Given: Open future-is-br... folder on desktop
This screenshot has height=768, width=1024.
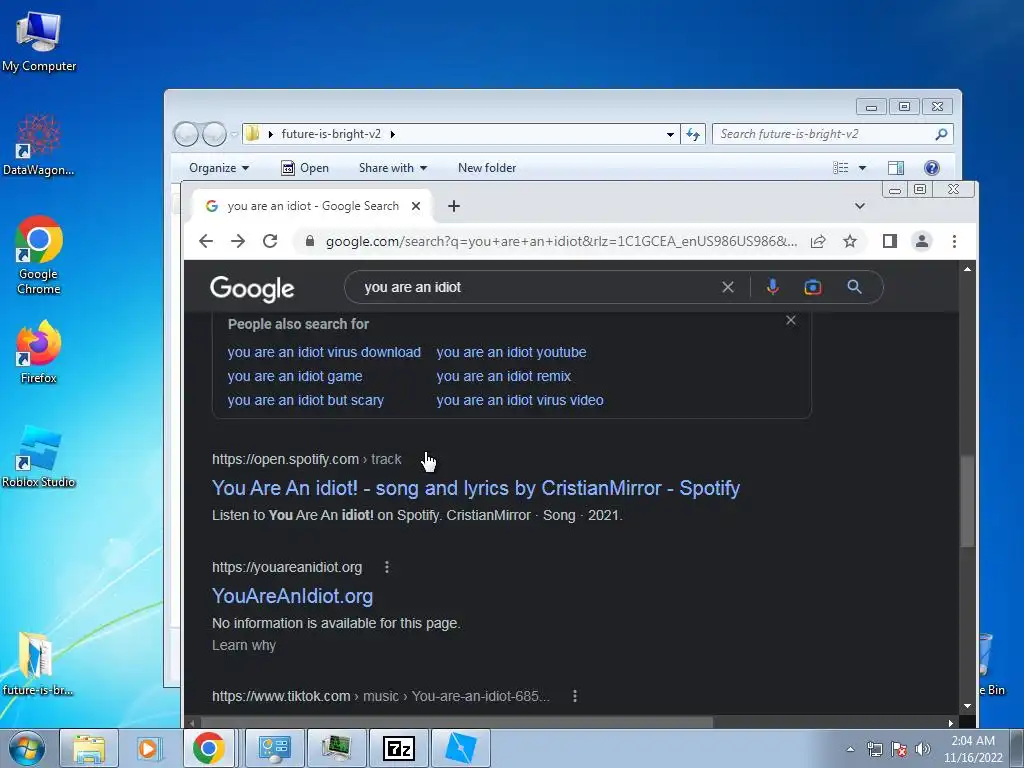Looking at the screenshot, I should click(x=37, y=663).
